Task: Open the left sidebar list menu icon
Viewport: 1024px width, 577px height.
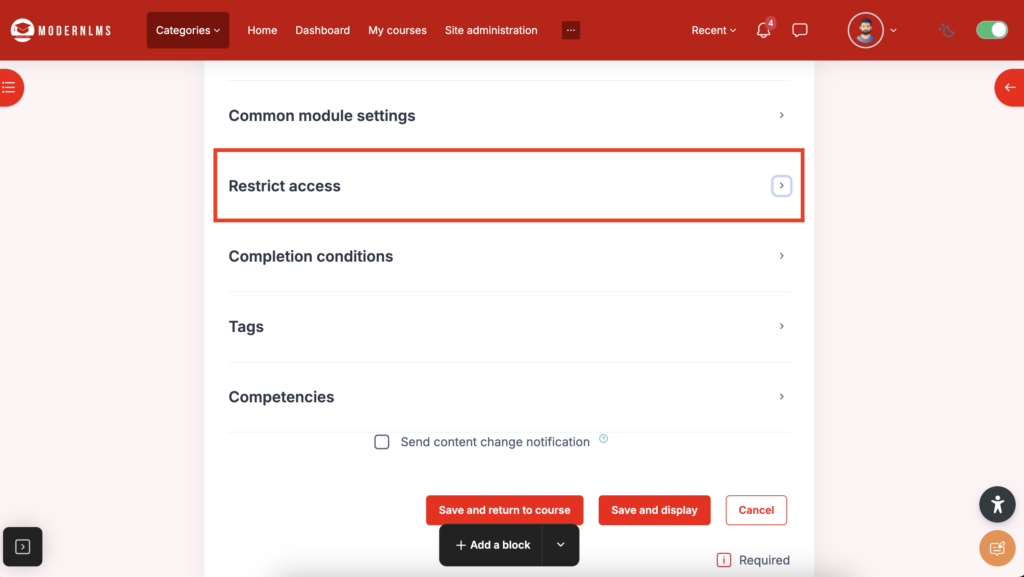Action: point(9,88)
